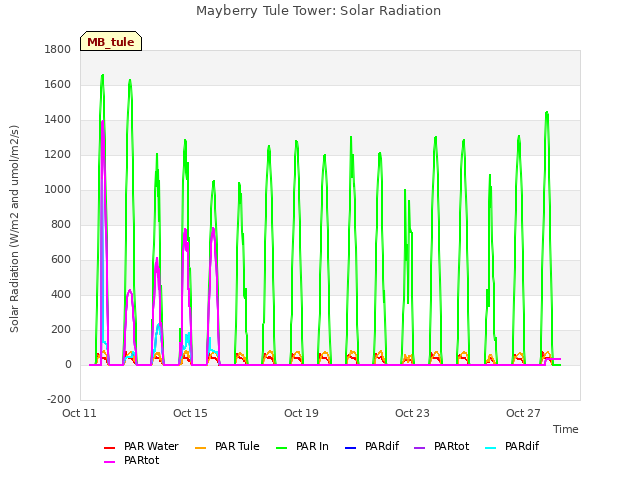Screen dimensions: 640x480
Task: Click the PARdif label beside cyan swatch
Action: [522, 447]
